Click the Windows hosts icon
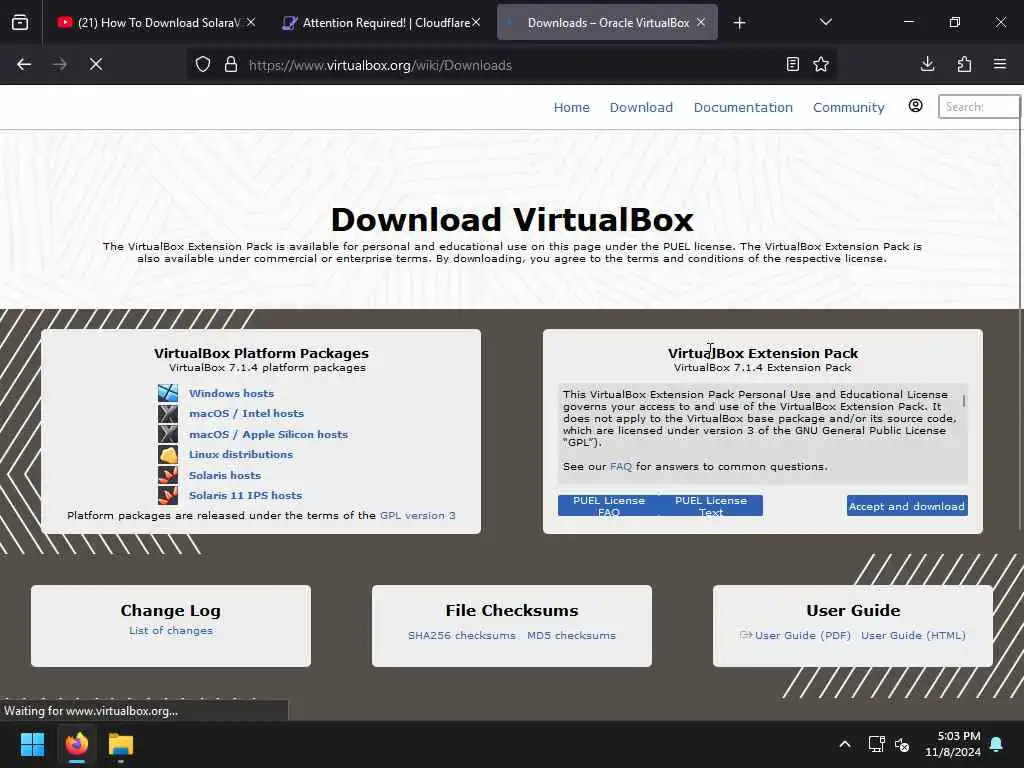 168,393
